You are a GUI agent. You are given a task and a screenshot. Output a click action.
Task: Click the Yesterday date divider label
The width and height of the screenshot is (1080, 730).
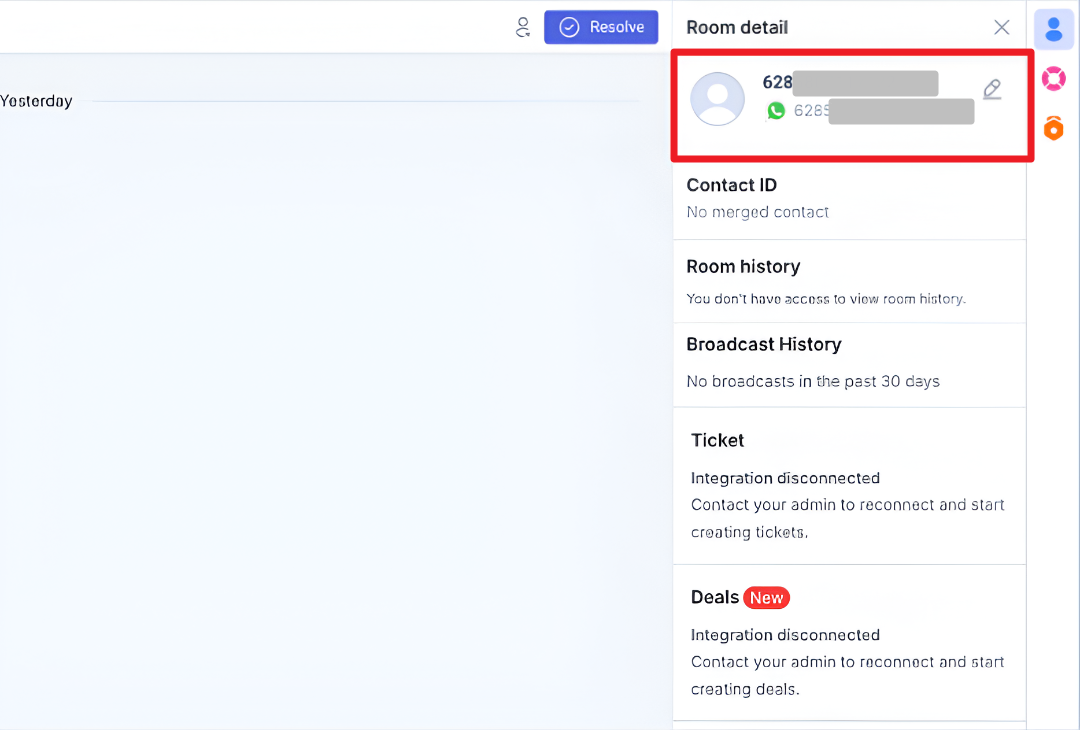(x=36, y=101)
